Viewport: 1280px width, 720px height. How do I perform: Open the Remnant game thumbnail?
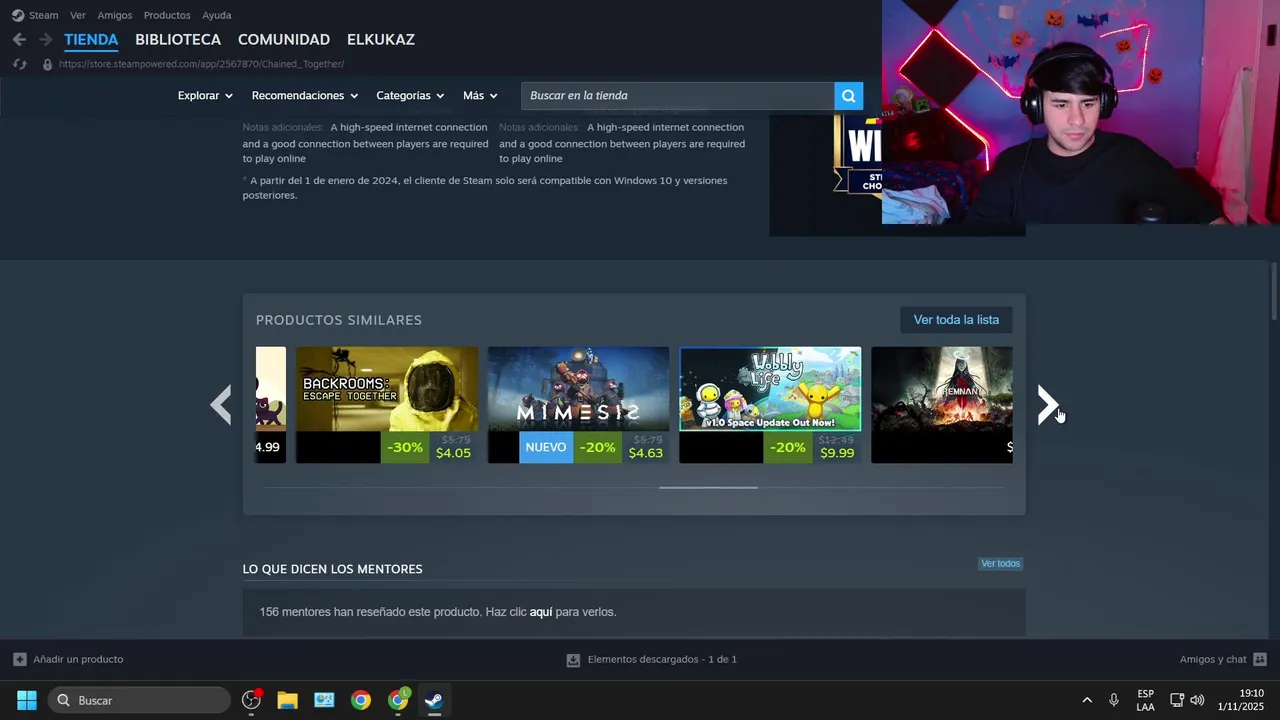(942, 389)
